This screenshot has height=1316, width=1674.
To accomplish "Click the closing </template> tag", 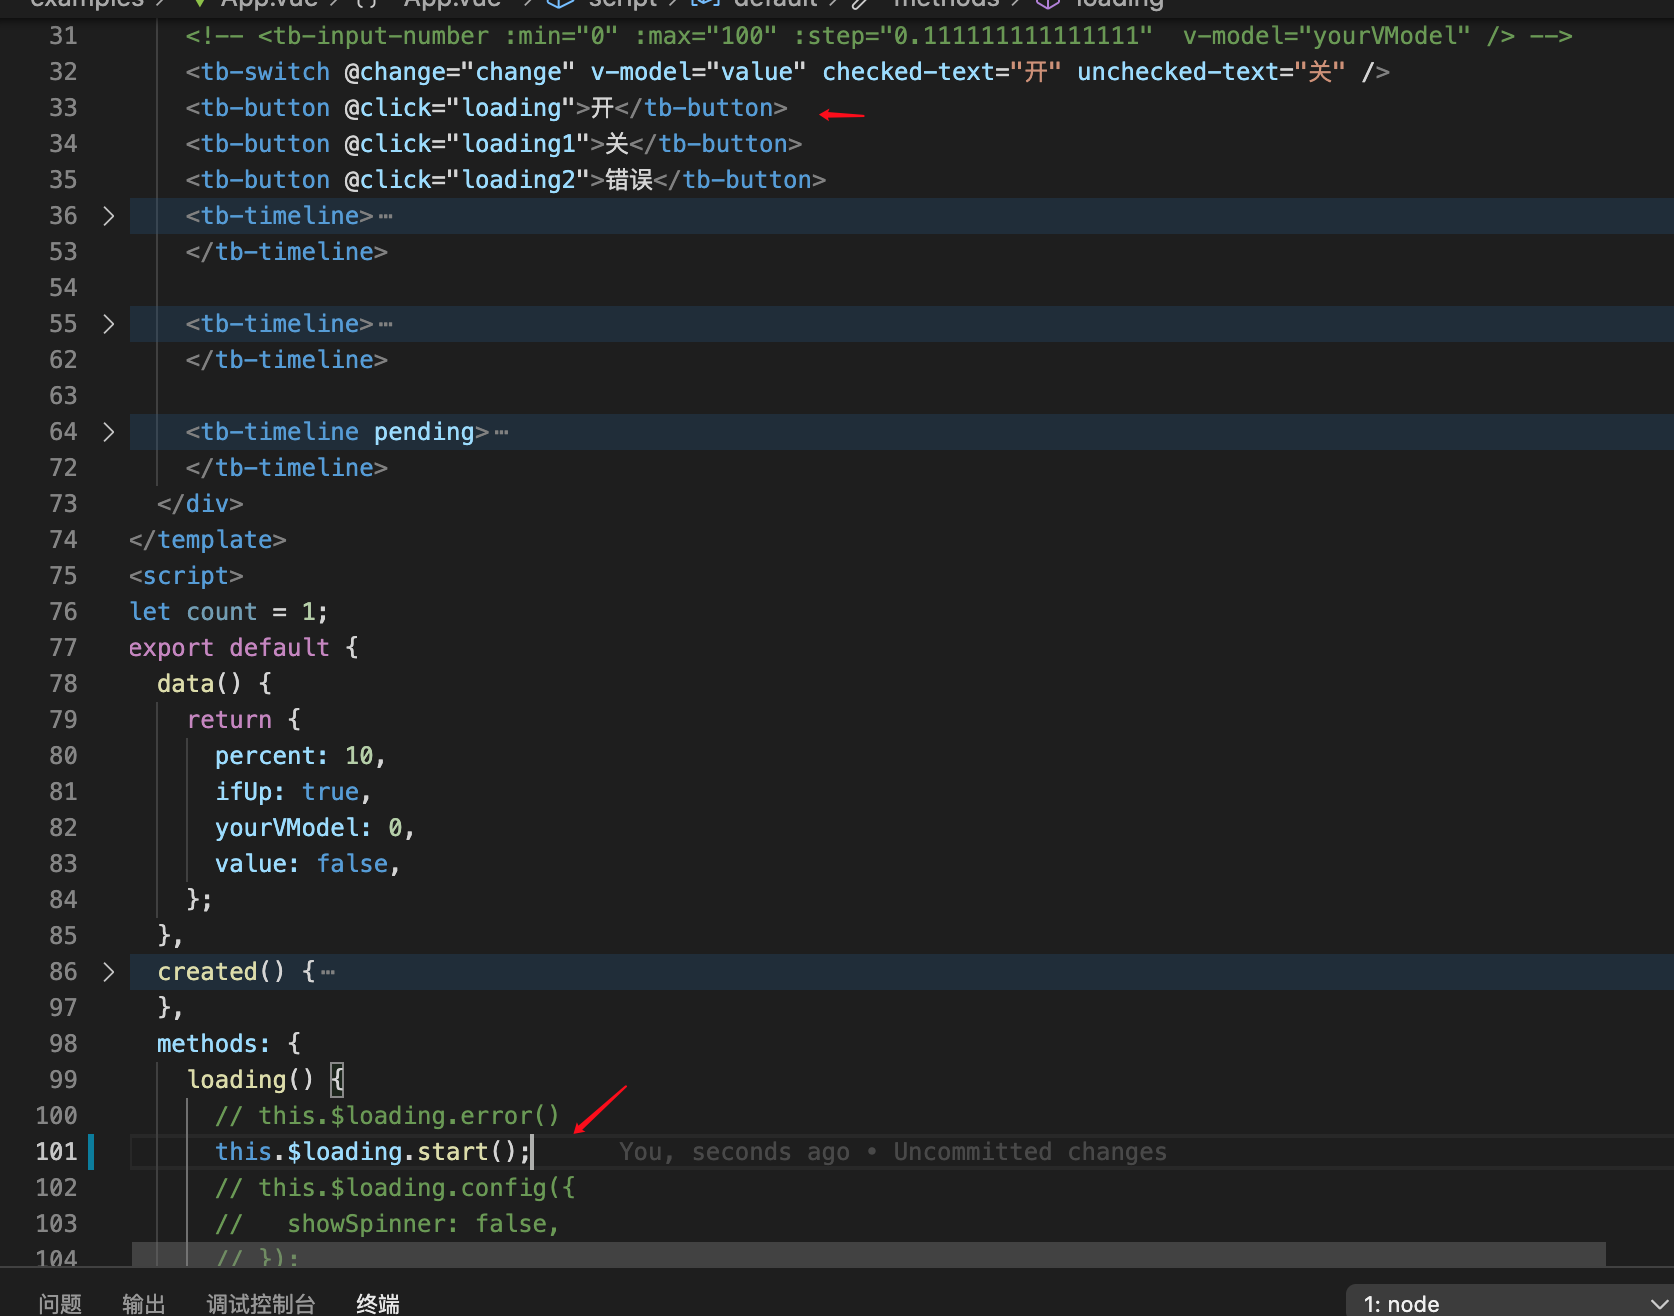I will pyautogui.click(x=208, y=540).
